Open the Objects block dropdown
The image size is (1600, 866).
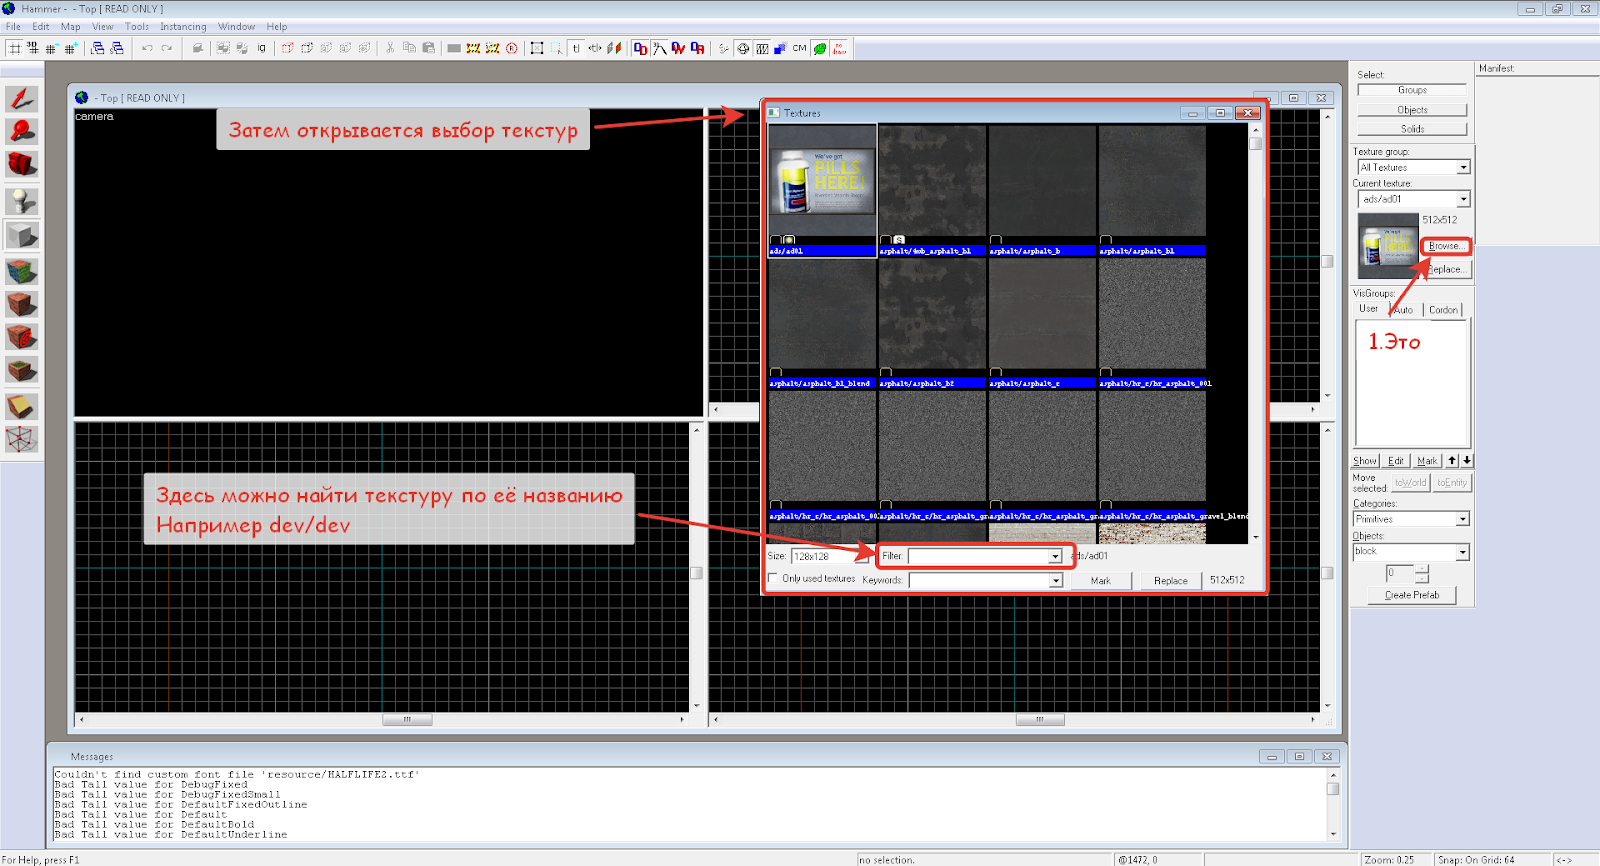[x=1463, y=552]
